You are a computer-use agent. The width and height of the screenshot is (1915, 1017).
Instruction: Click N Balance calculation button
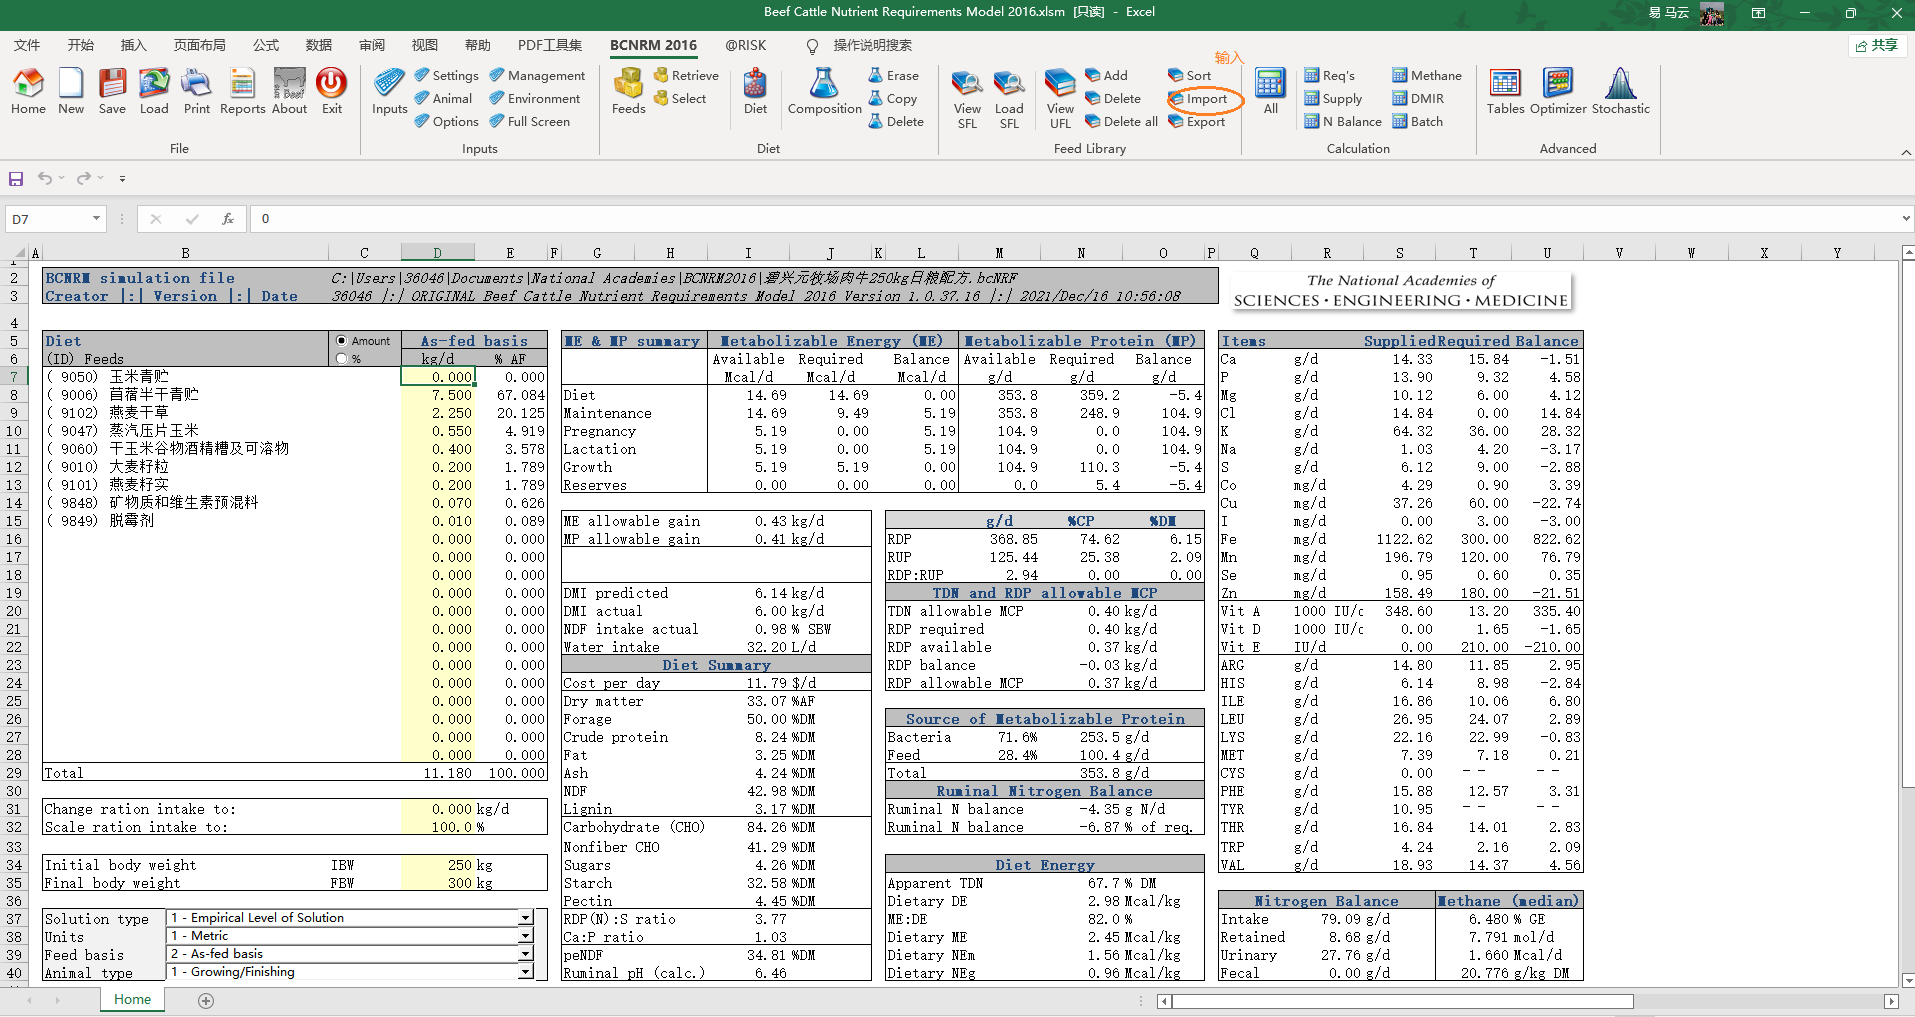pyautogui.click(x=1343, y=121)
